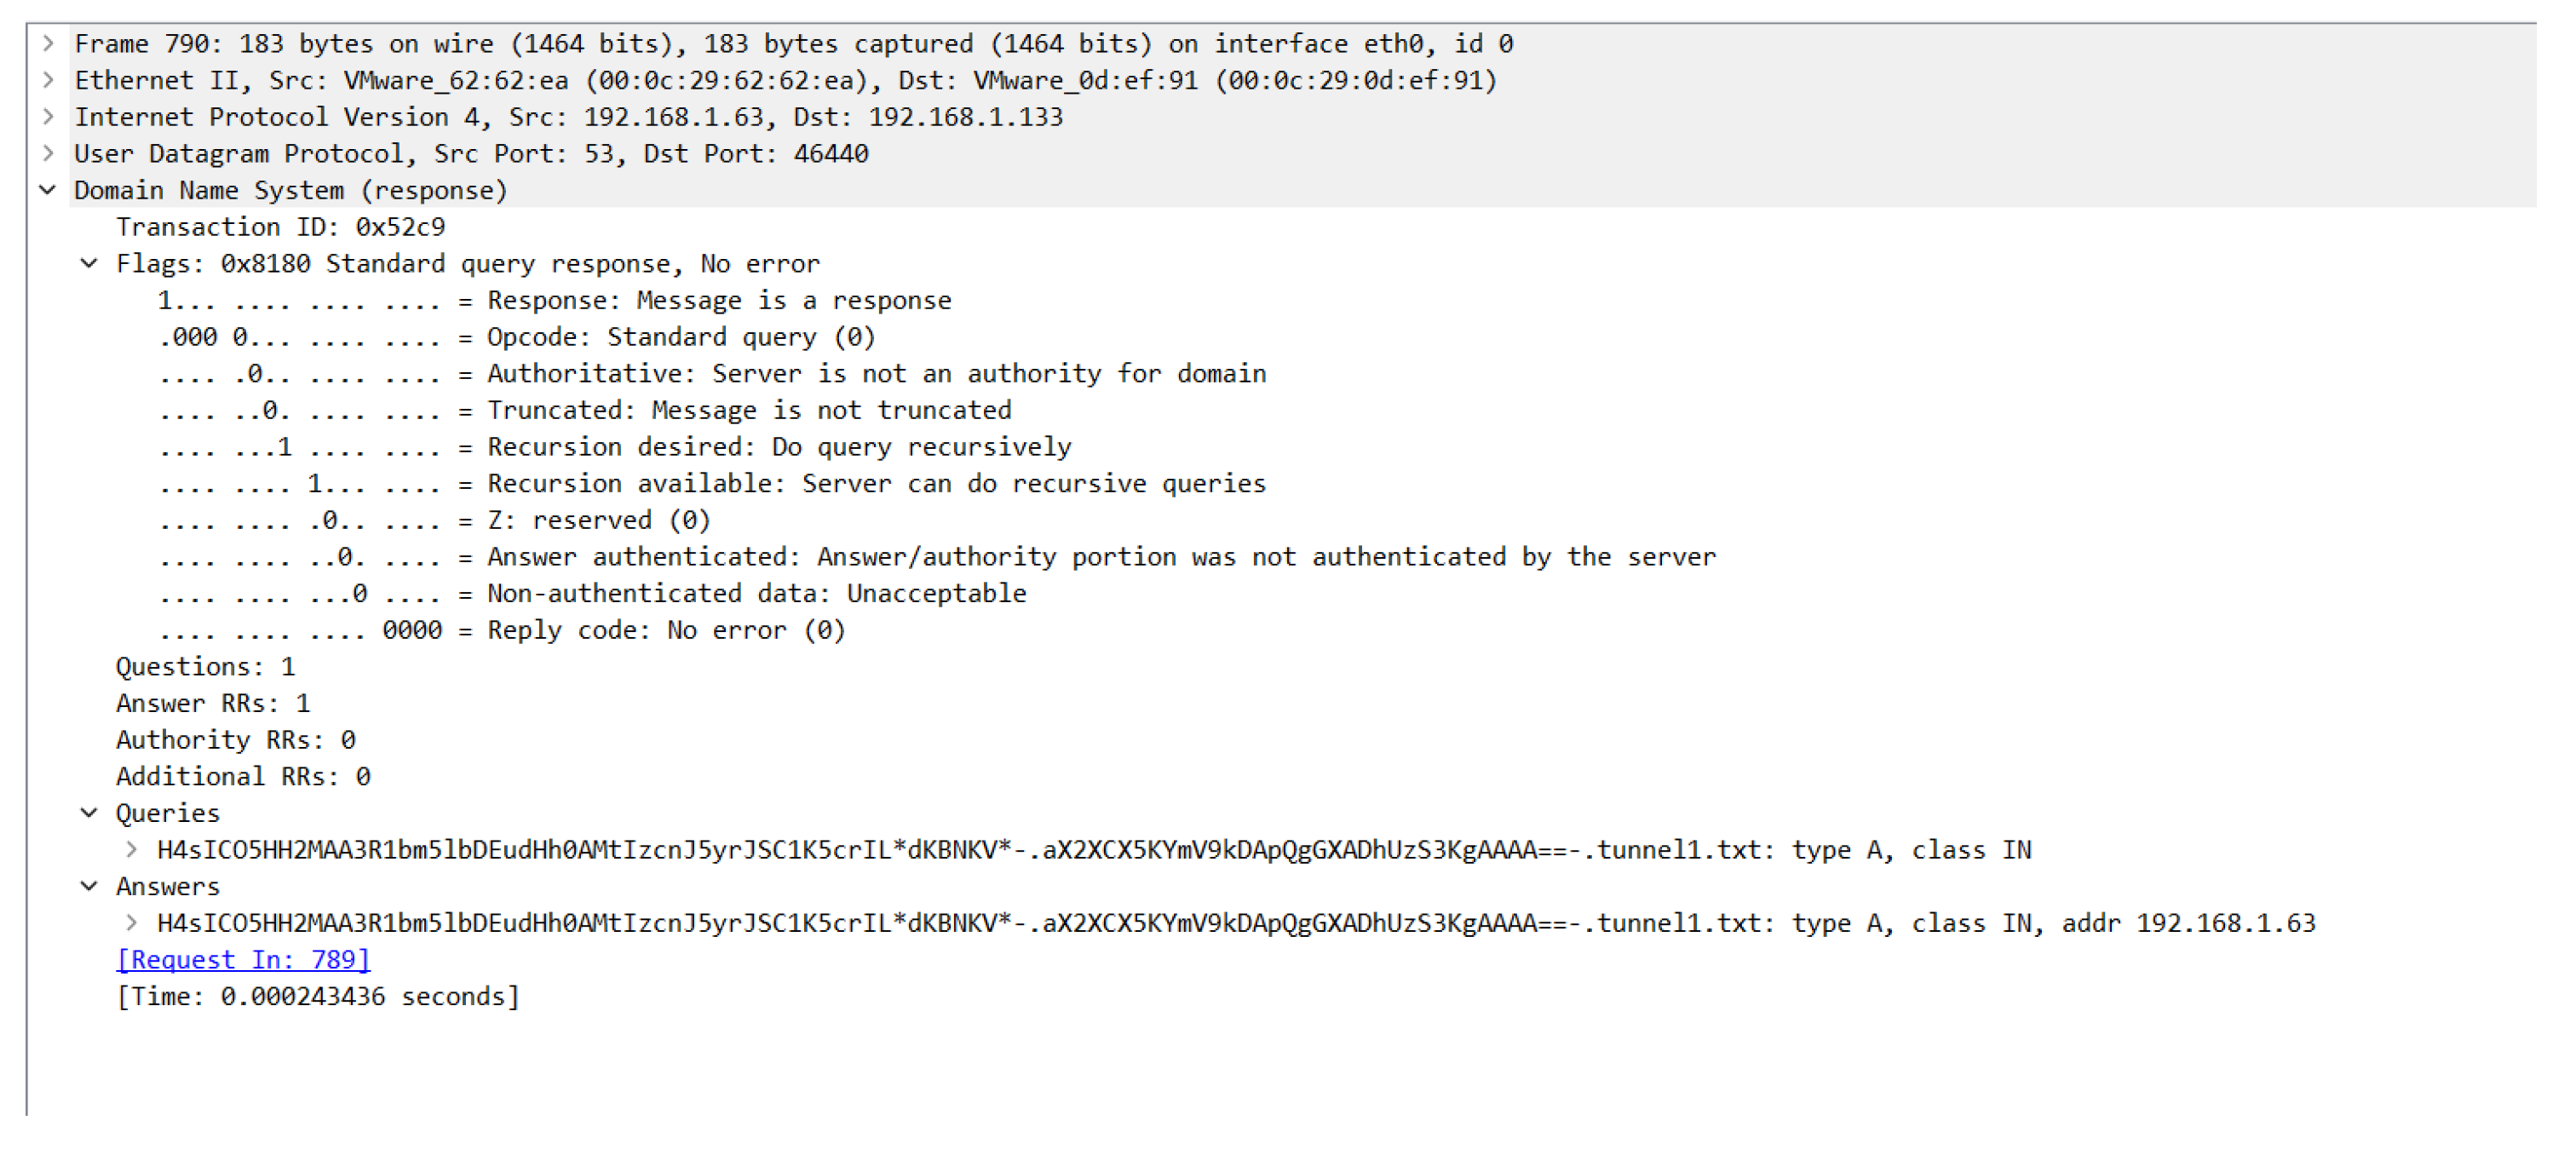Expand the User Datagram Protocol section

pos(47,154)
